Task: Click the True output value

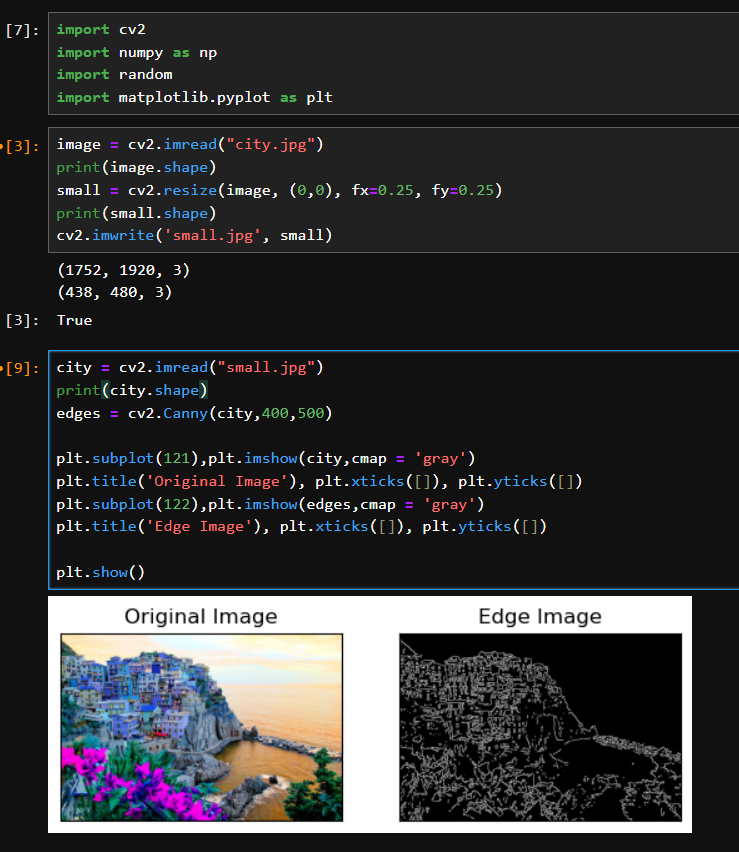Action: 74,320
